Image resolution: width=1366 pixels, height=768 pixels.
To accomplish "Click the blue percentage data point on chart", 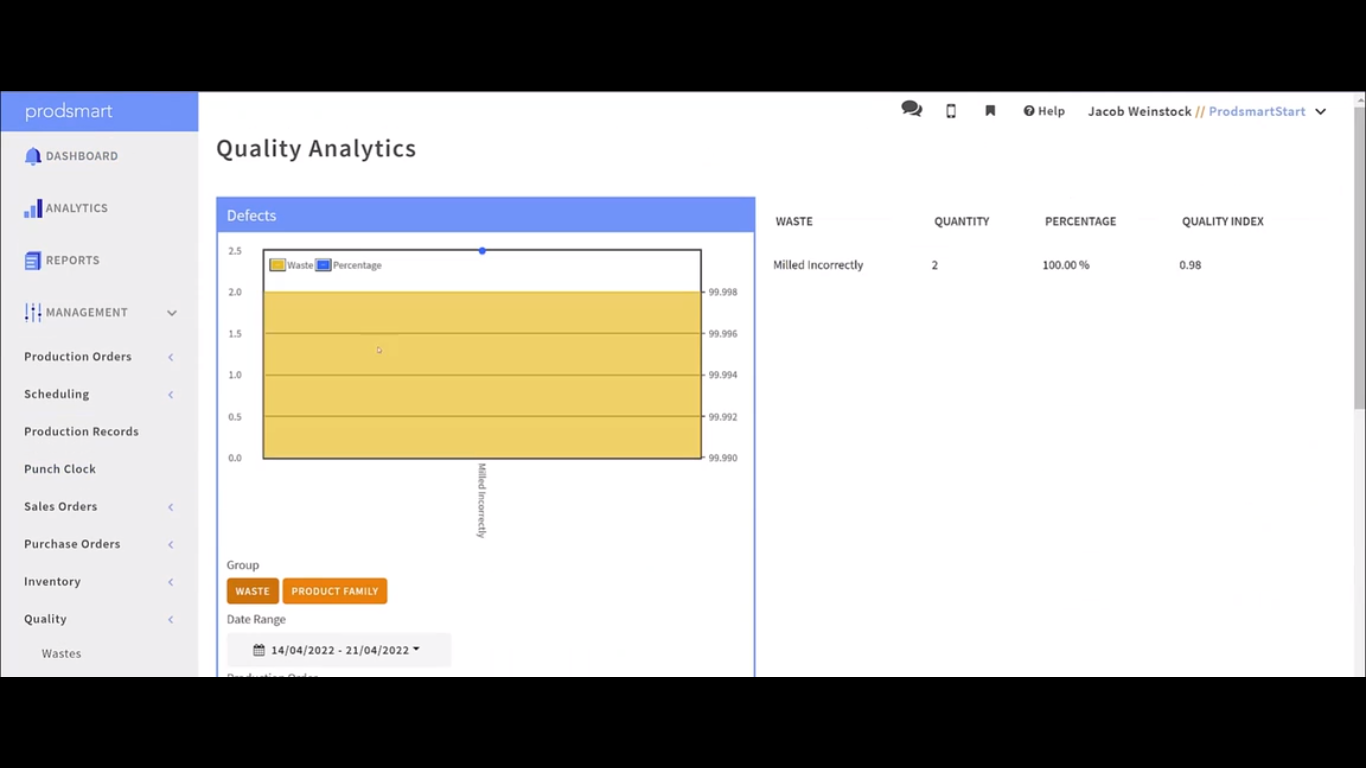I will (482, 251).
